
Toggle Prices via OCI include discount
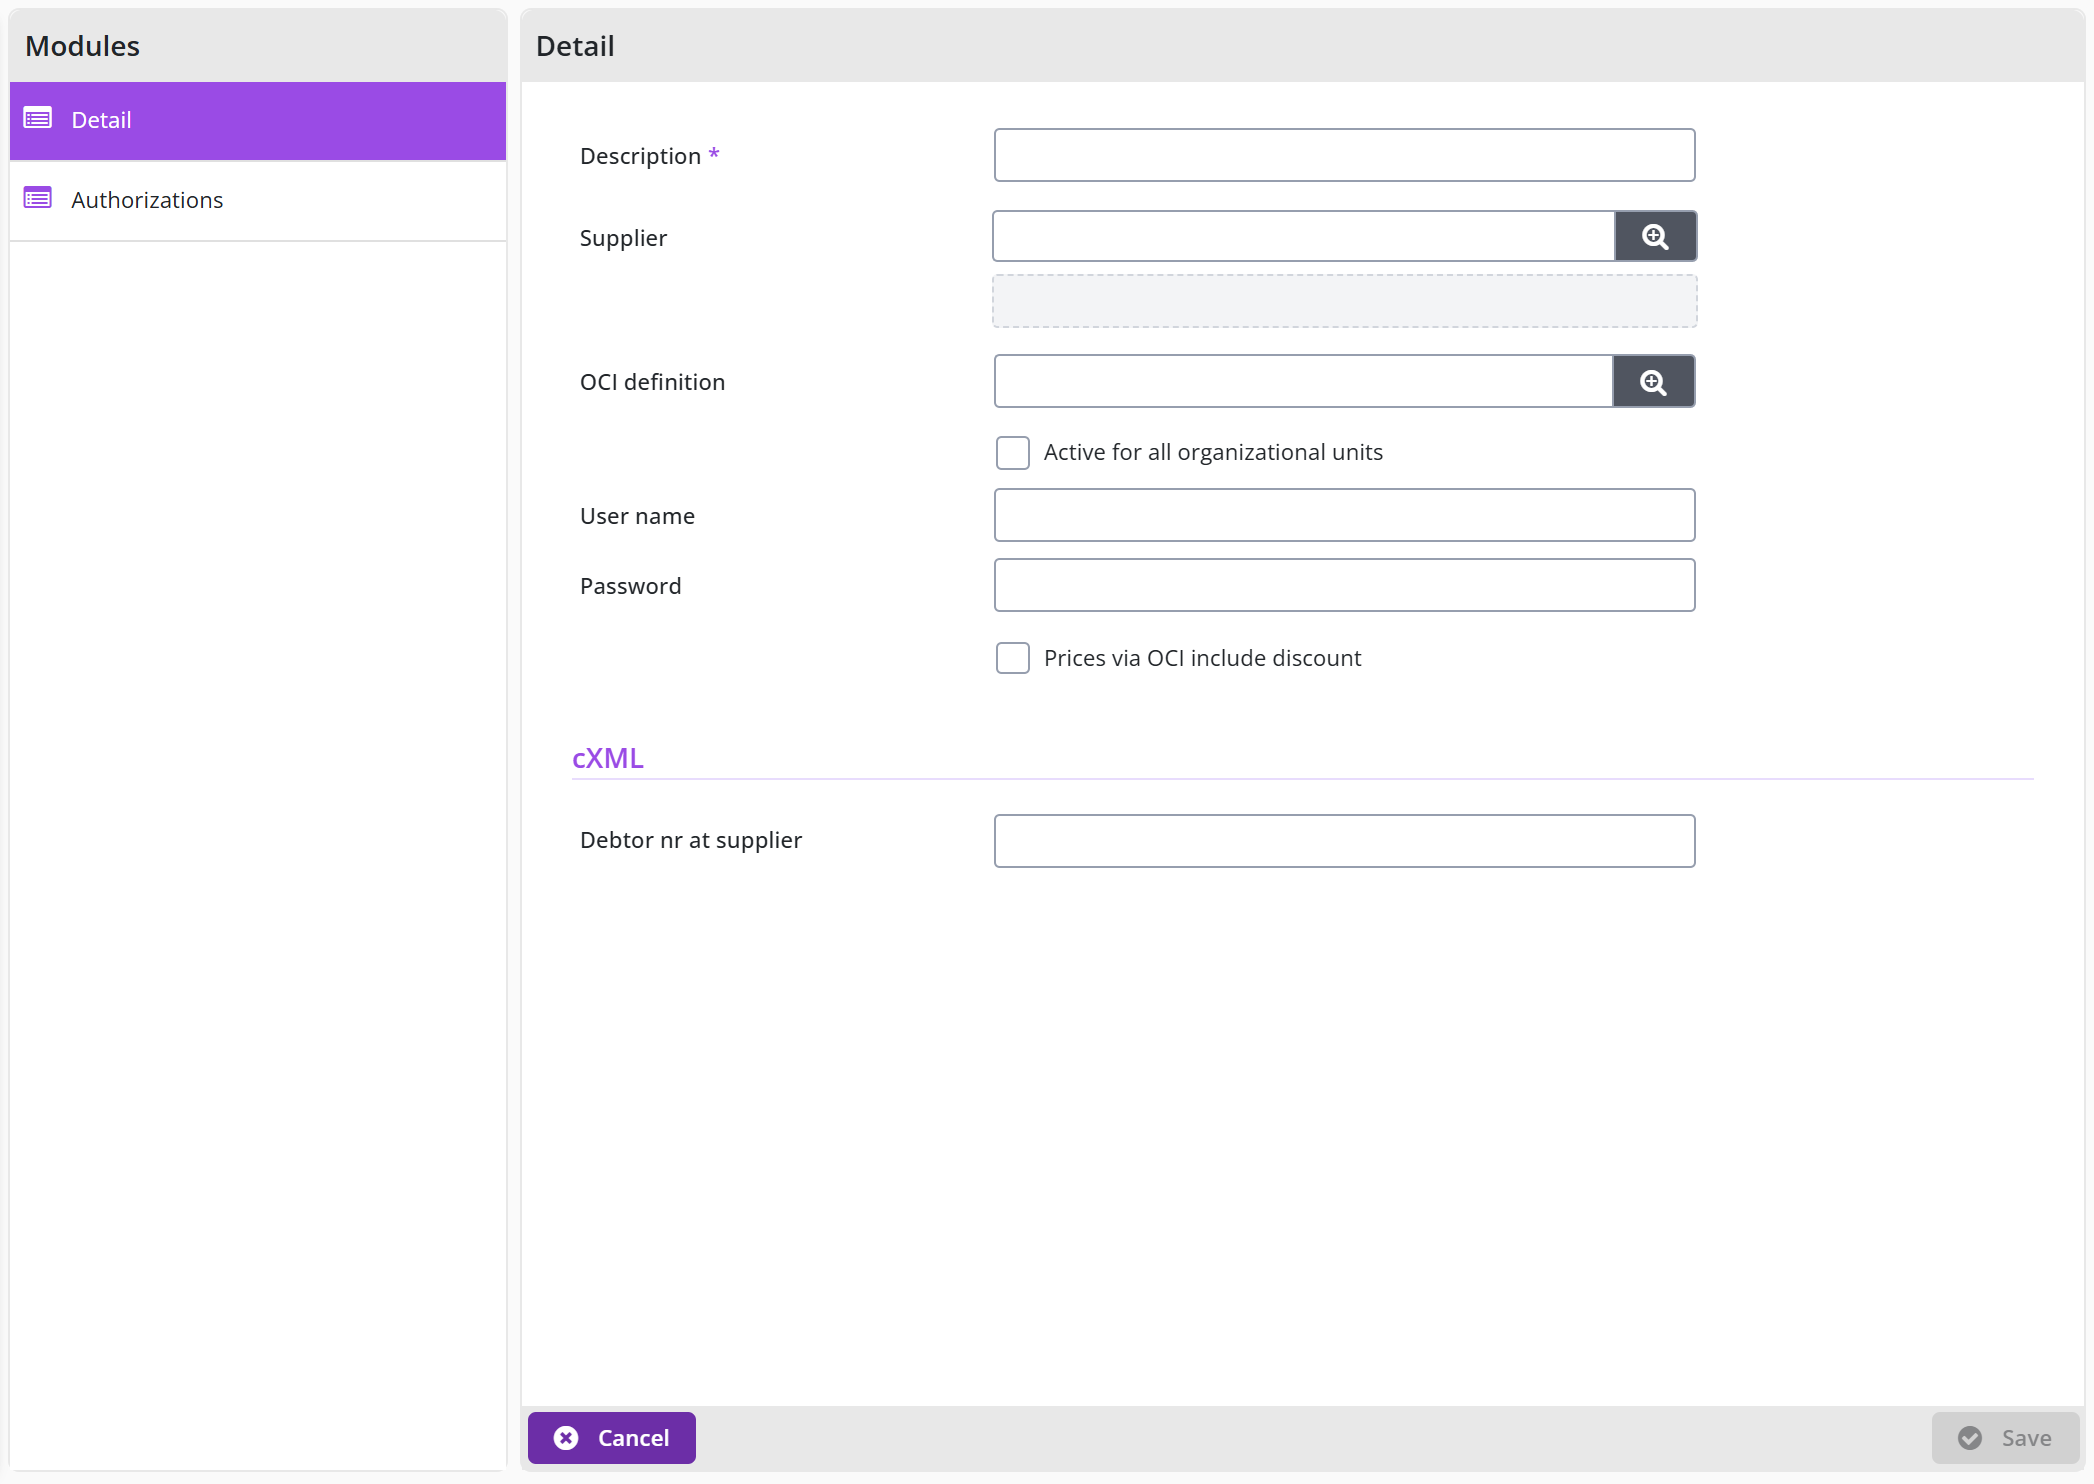(x=1013, y=658)
